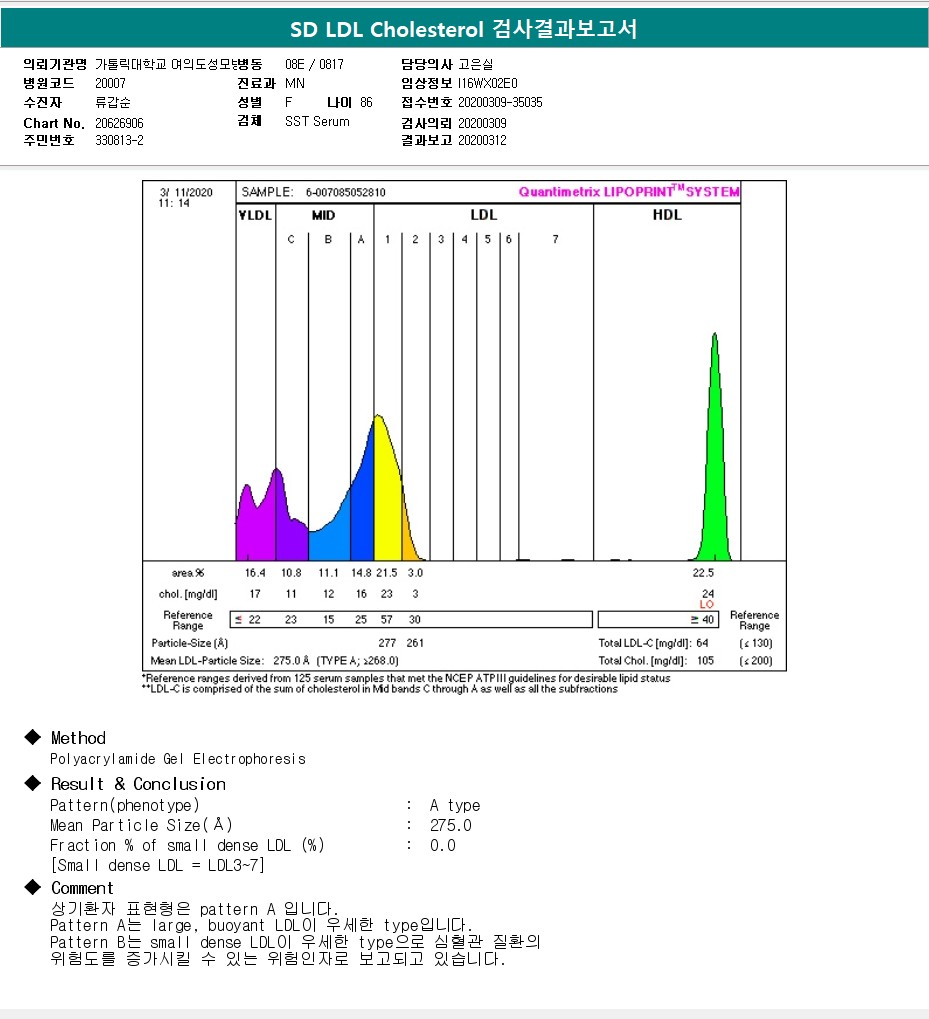
Task: Select result report date 20200312
Action: (x=482, y=140)
